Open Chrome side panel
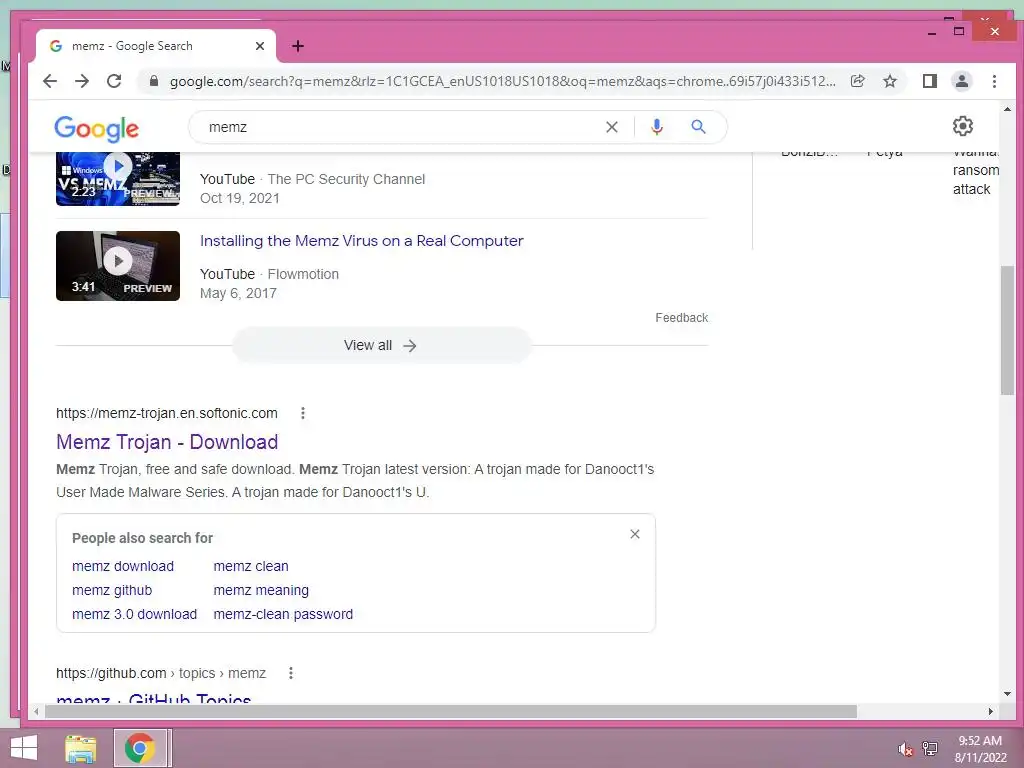Viewport: 1024px width, 768px height. 929,81
